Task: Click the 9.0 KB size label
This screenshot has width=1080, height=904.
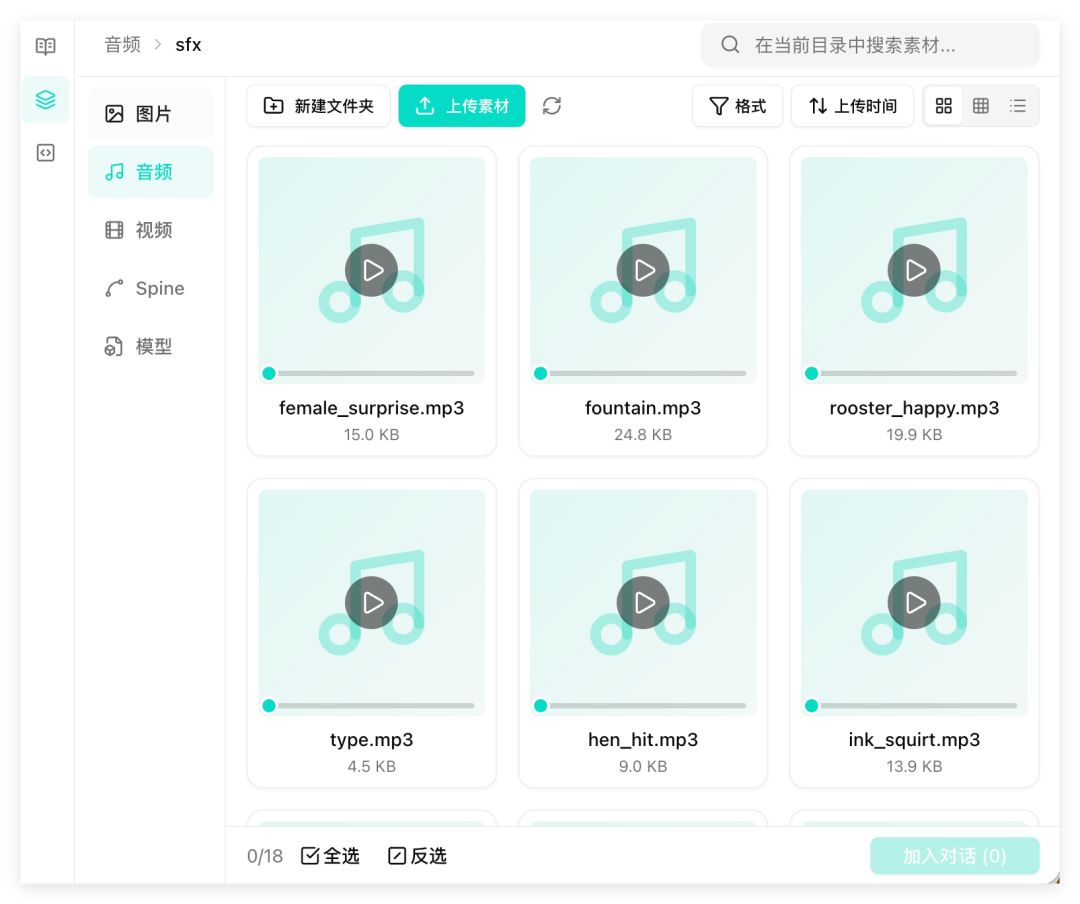Action: (643, 766)
